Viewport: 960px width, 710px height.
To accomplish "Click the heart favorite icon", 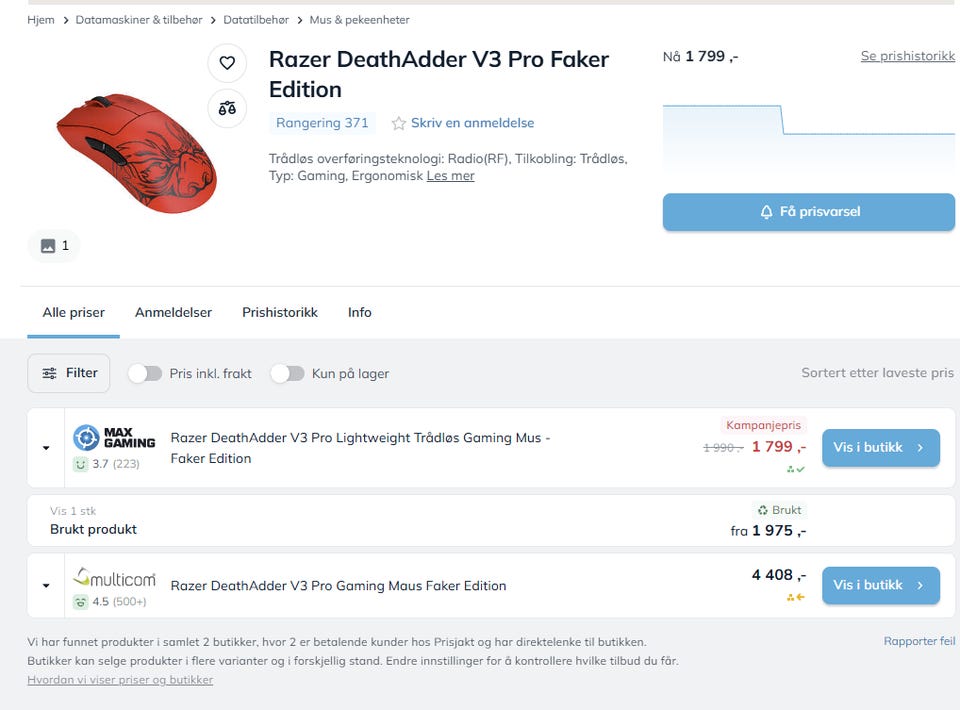I will tap(227, 63).
